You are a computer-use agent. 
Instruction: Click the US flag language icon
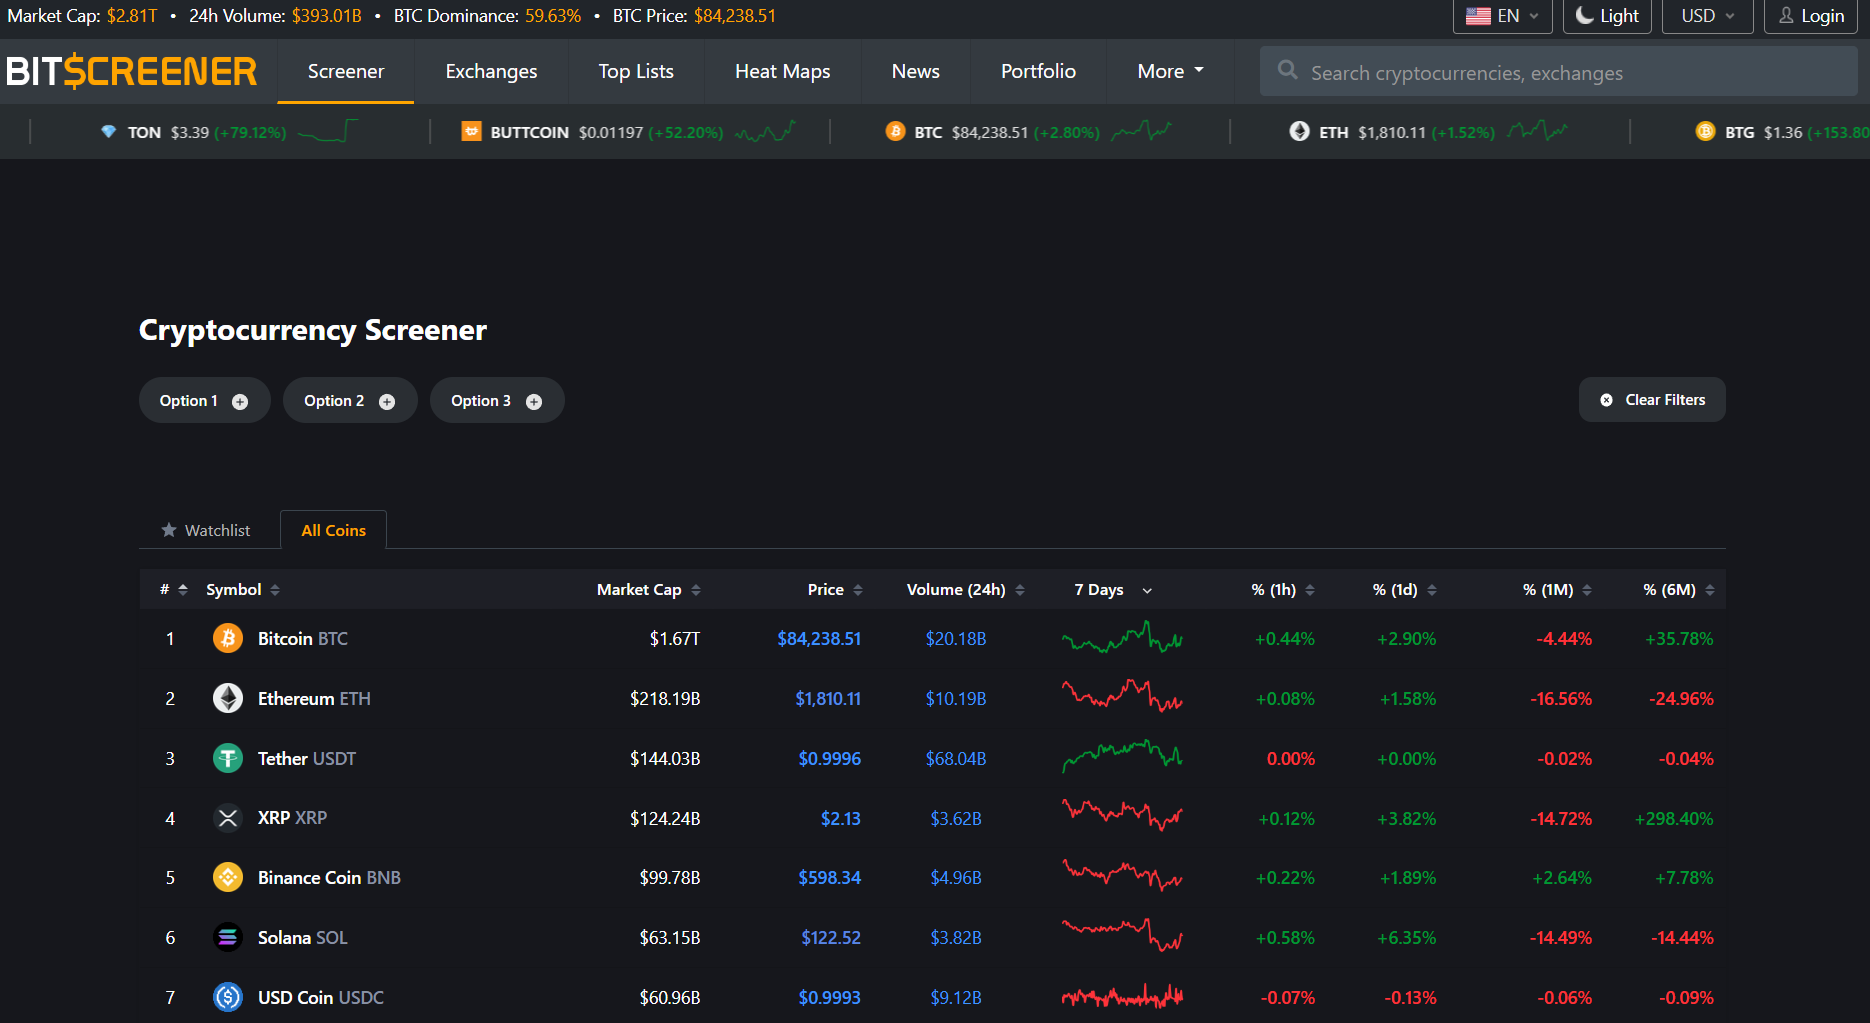coord(1478,16)
